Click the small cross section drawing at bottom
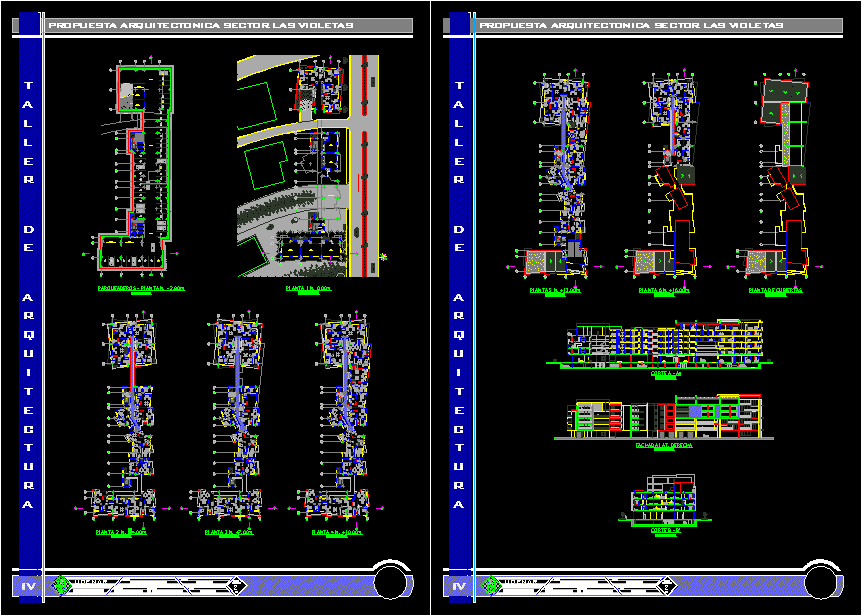This screenshot has width=862, height=616. point(663,505)
